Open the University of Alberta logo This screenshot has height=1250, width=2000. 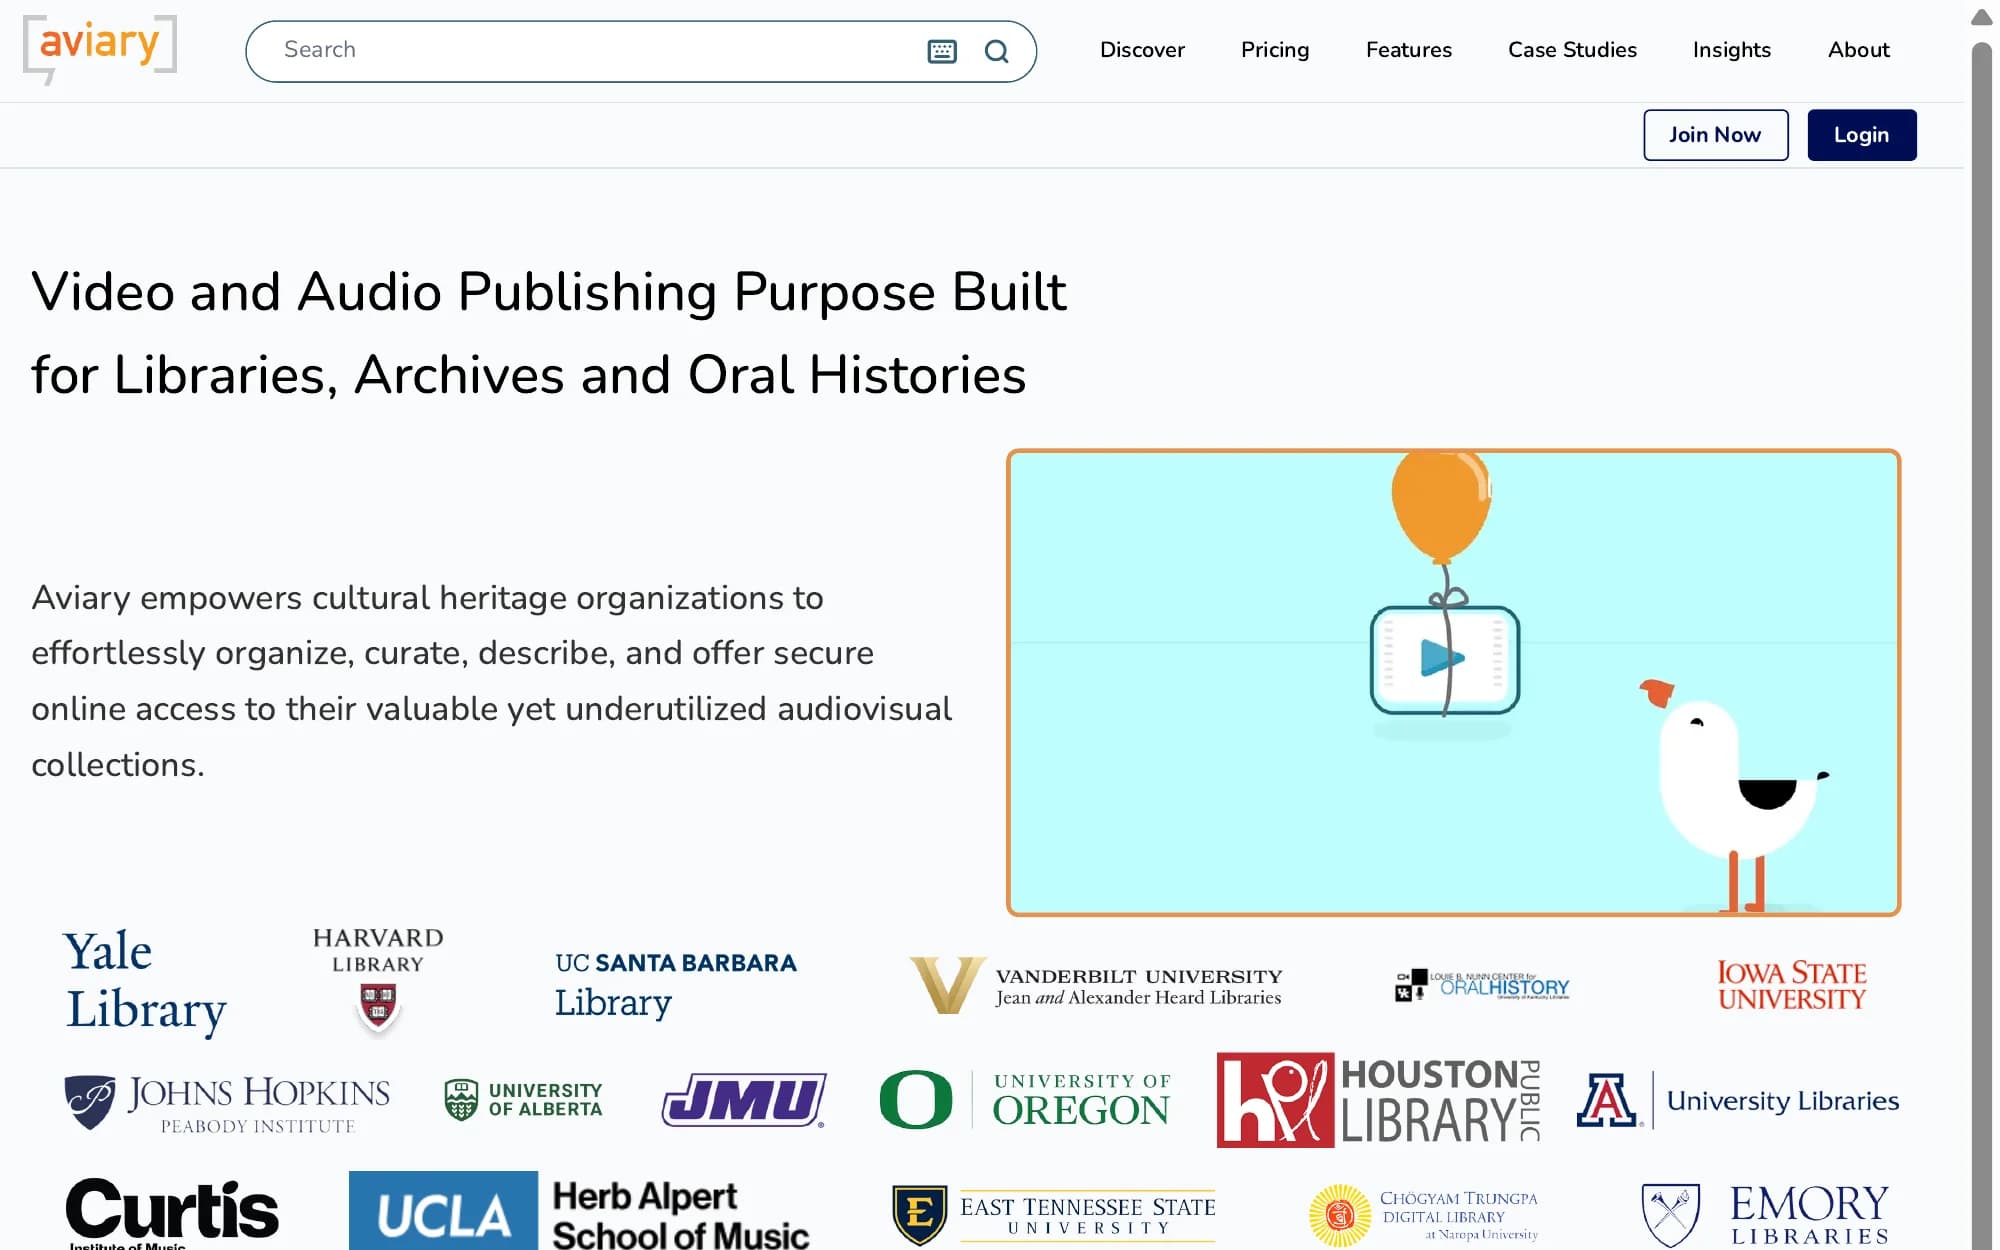point(524,1100)
